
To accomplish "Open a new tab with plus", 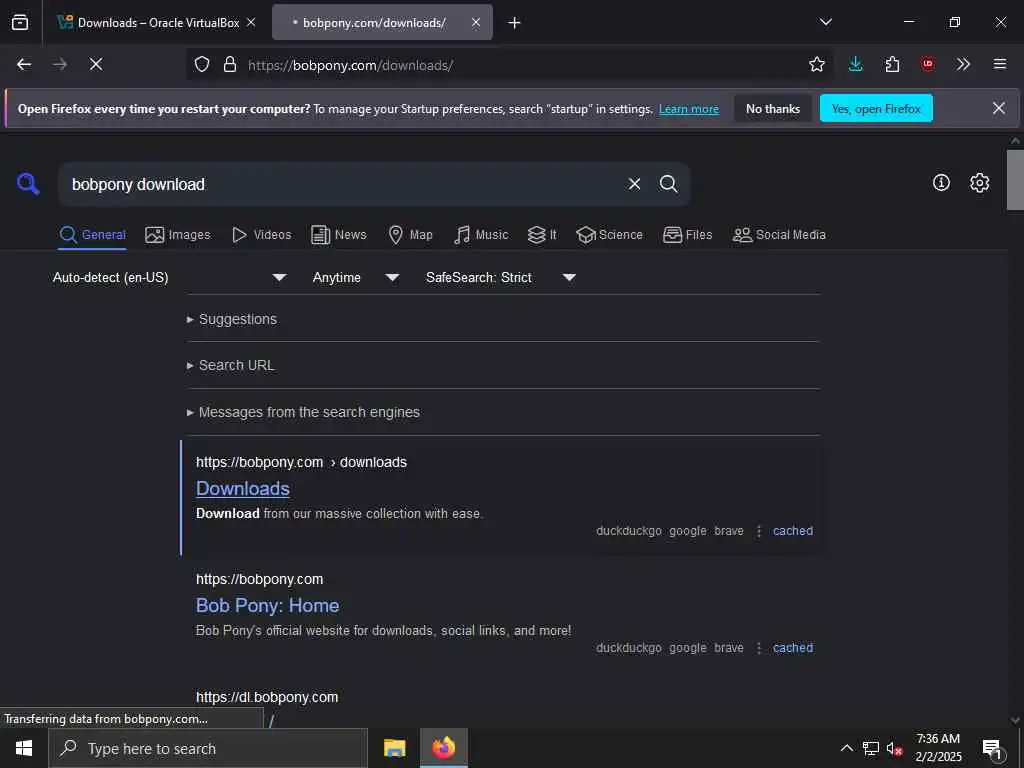I will tap(515, 23).
